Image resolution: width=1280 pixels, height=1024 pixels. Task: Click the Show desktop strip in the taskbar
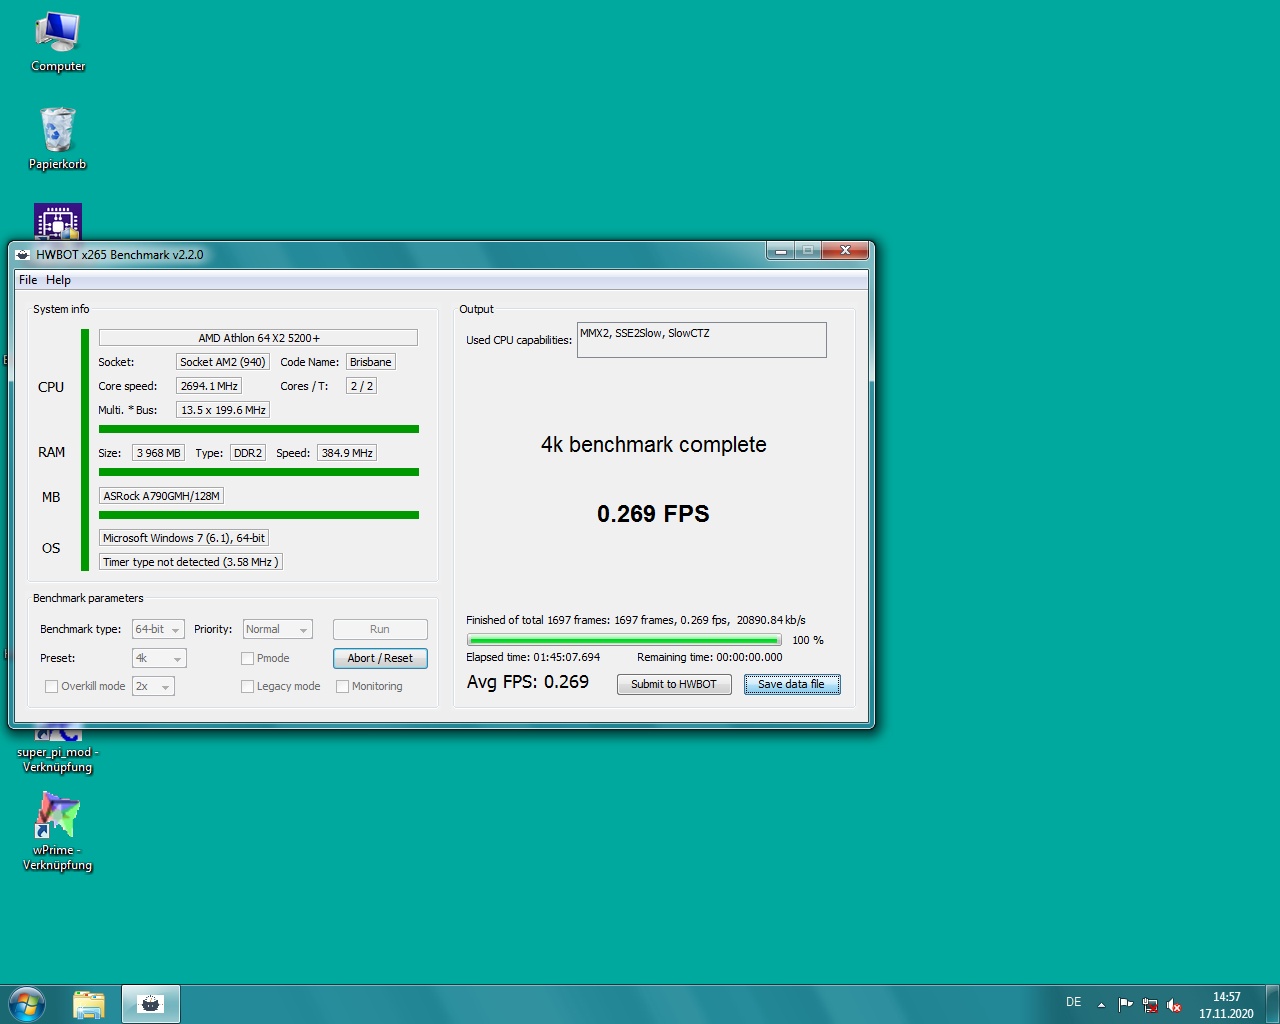pyautogui.click(x=1273, y=1004)
